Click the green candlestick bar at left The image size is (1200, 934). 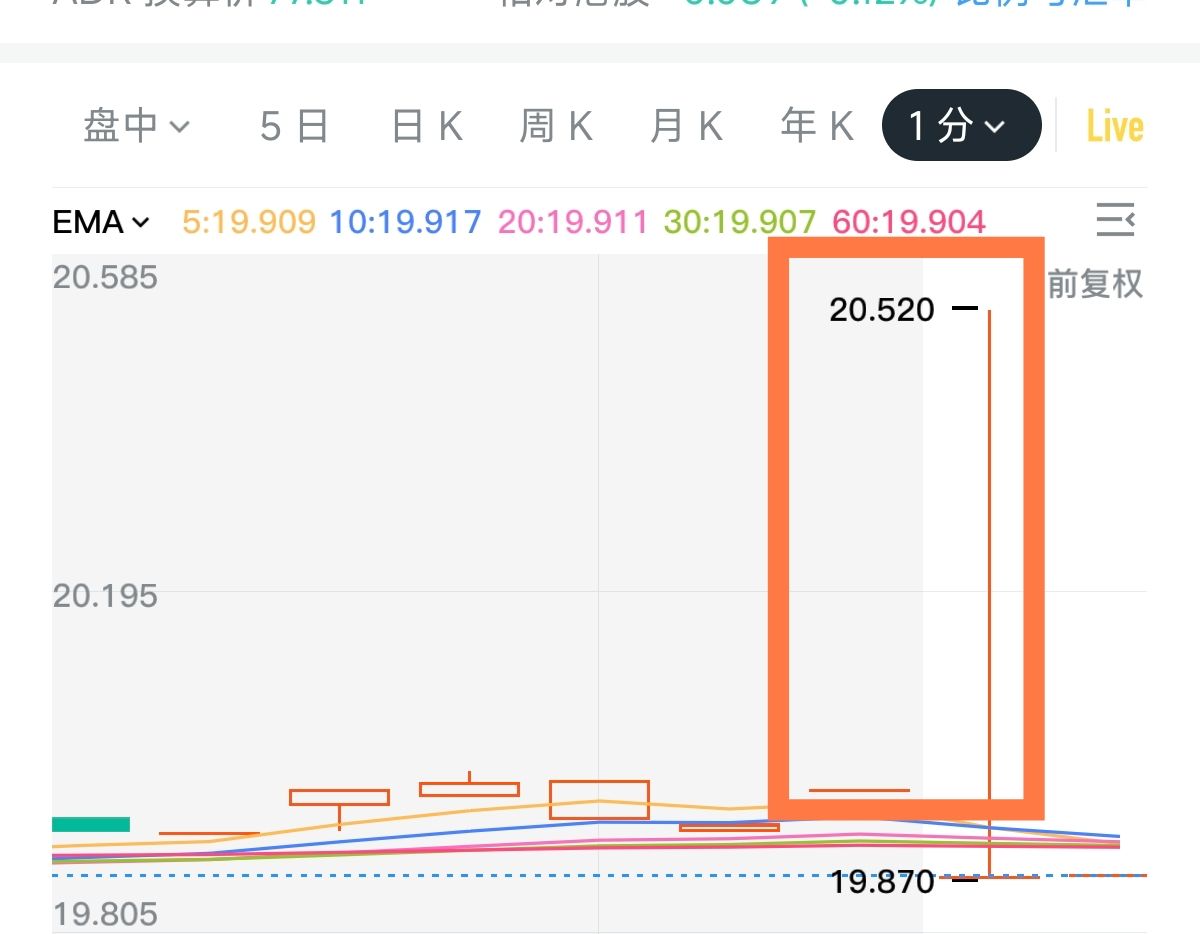pyautogui.click(x=91, y=824)
